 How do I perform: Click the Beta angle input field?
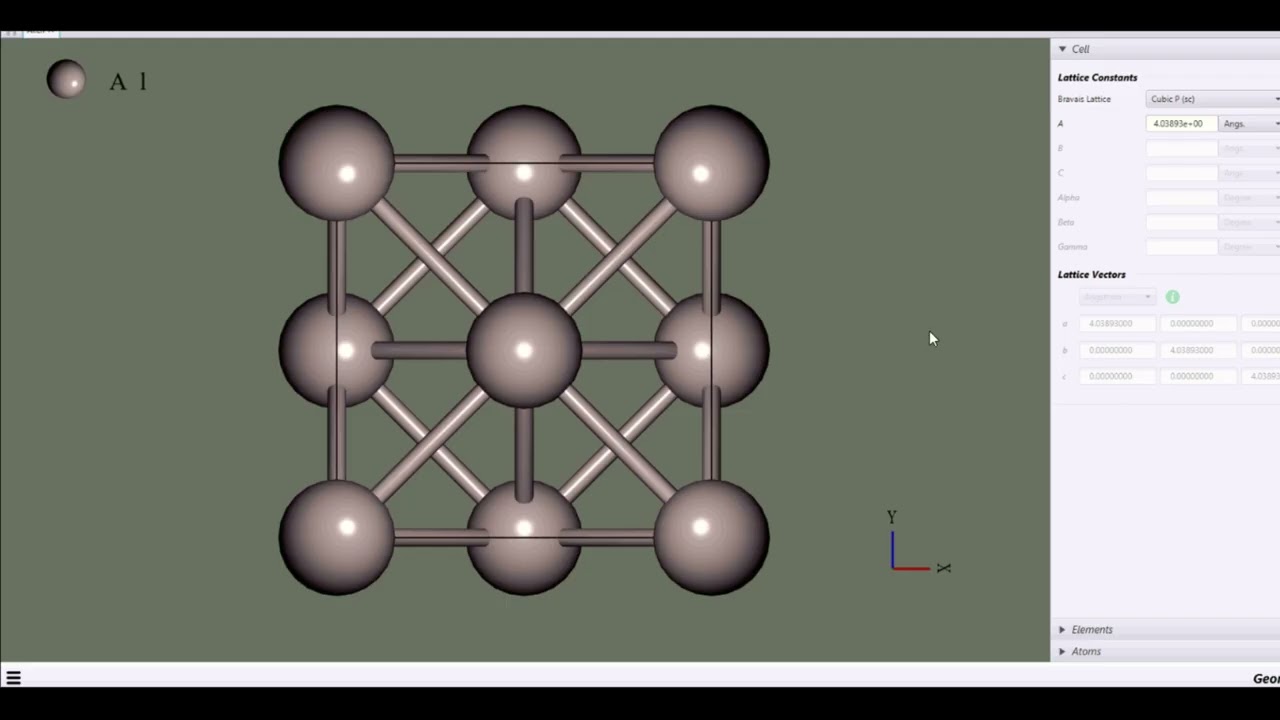click(x=1181, y=222)
